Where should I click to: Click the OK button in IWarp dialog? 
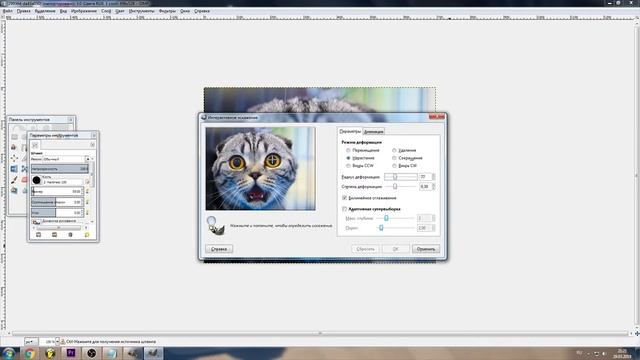(396, 249)
